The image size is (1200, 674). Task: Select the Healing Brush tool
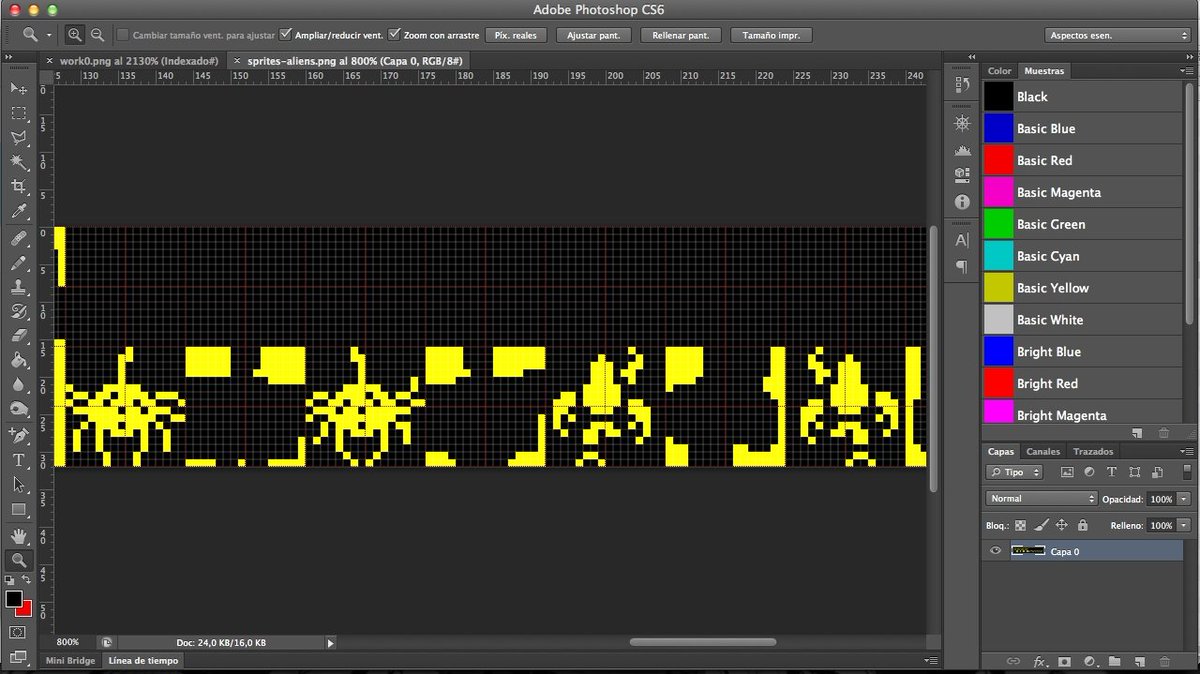point(18,239)
